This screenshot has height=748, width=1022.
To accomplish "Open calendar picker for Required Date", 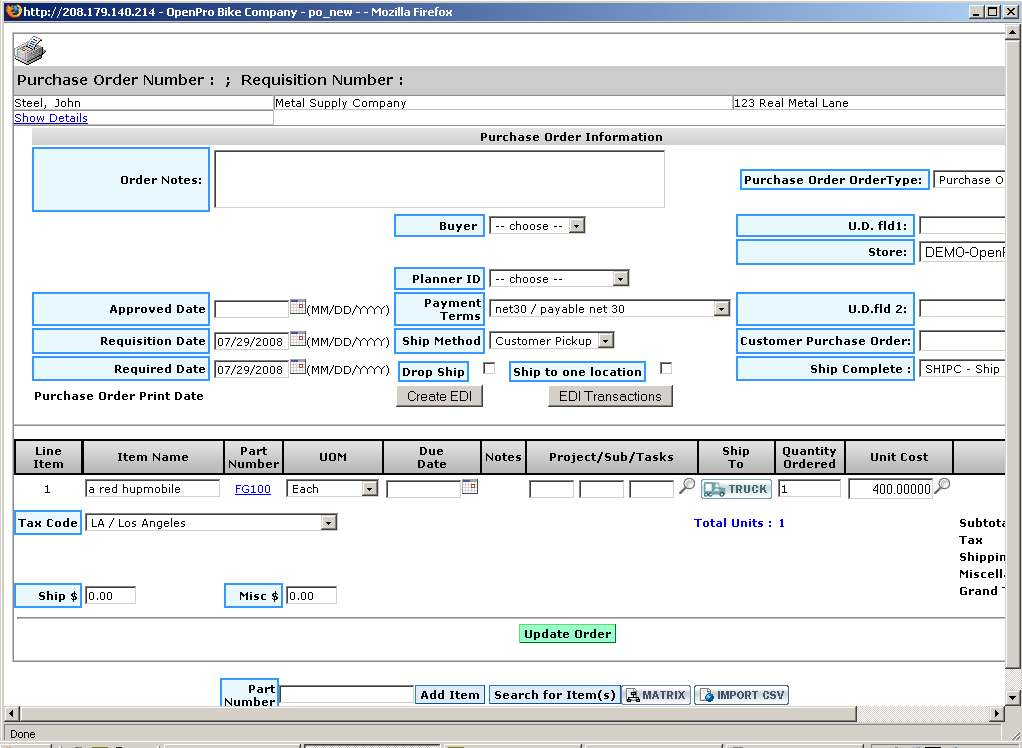I will (297, 368).
